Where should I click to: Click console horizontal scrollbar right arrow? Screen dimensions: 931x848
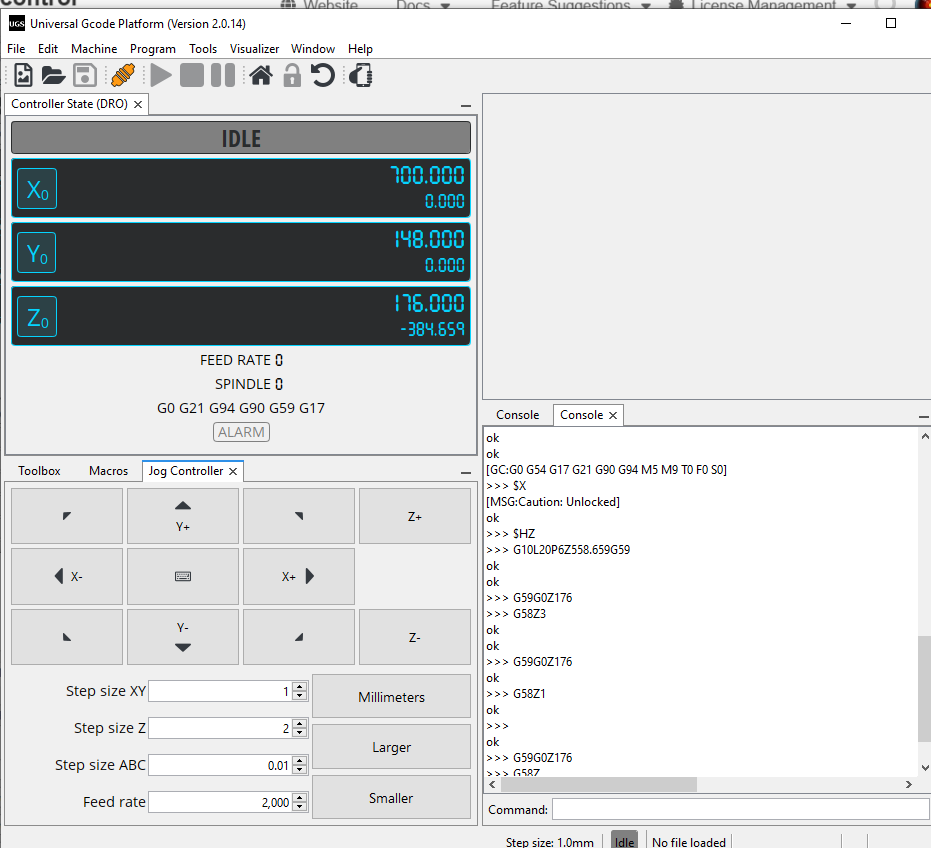pyautogui.click(x=908, y=784)
